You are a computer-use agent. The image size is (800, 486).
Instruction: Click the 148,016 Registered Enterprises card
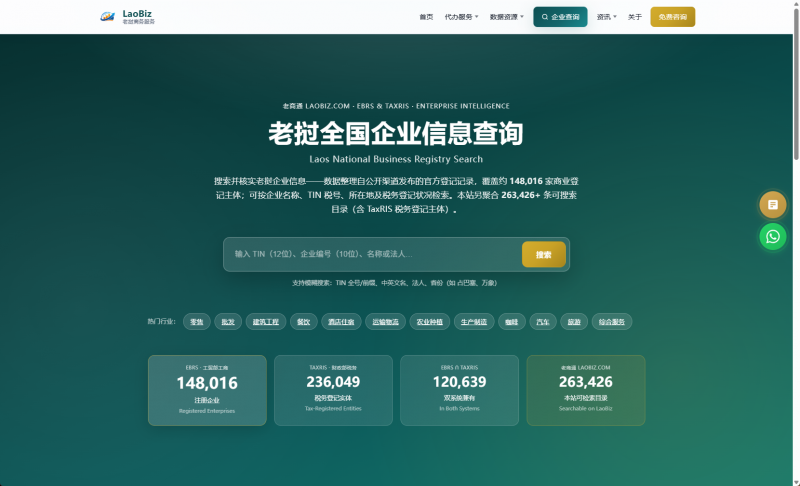207,390
